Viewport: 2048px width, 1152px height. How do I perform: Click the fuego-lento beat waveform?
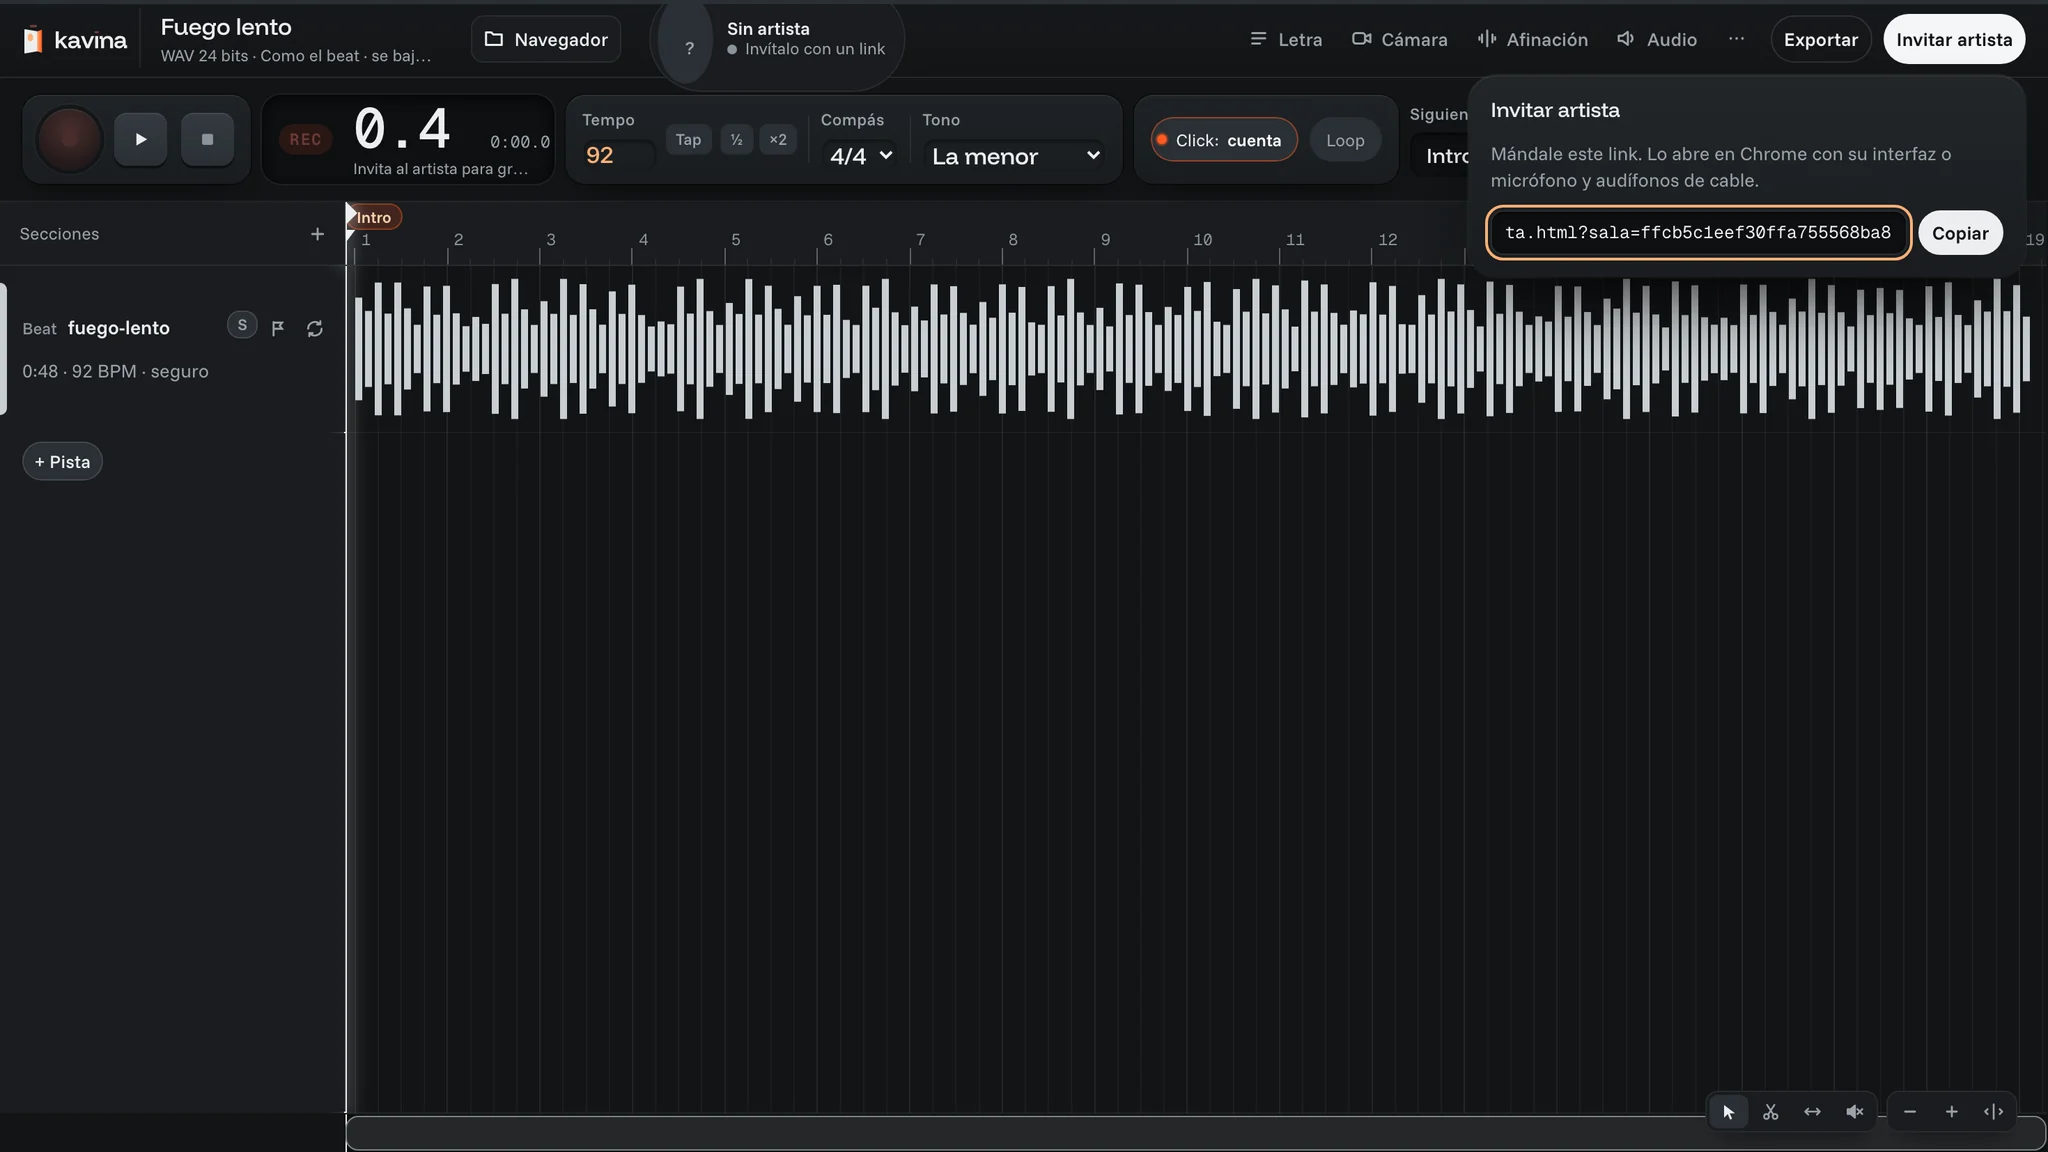point(1193,348)
